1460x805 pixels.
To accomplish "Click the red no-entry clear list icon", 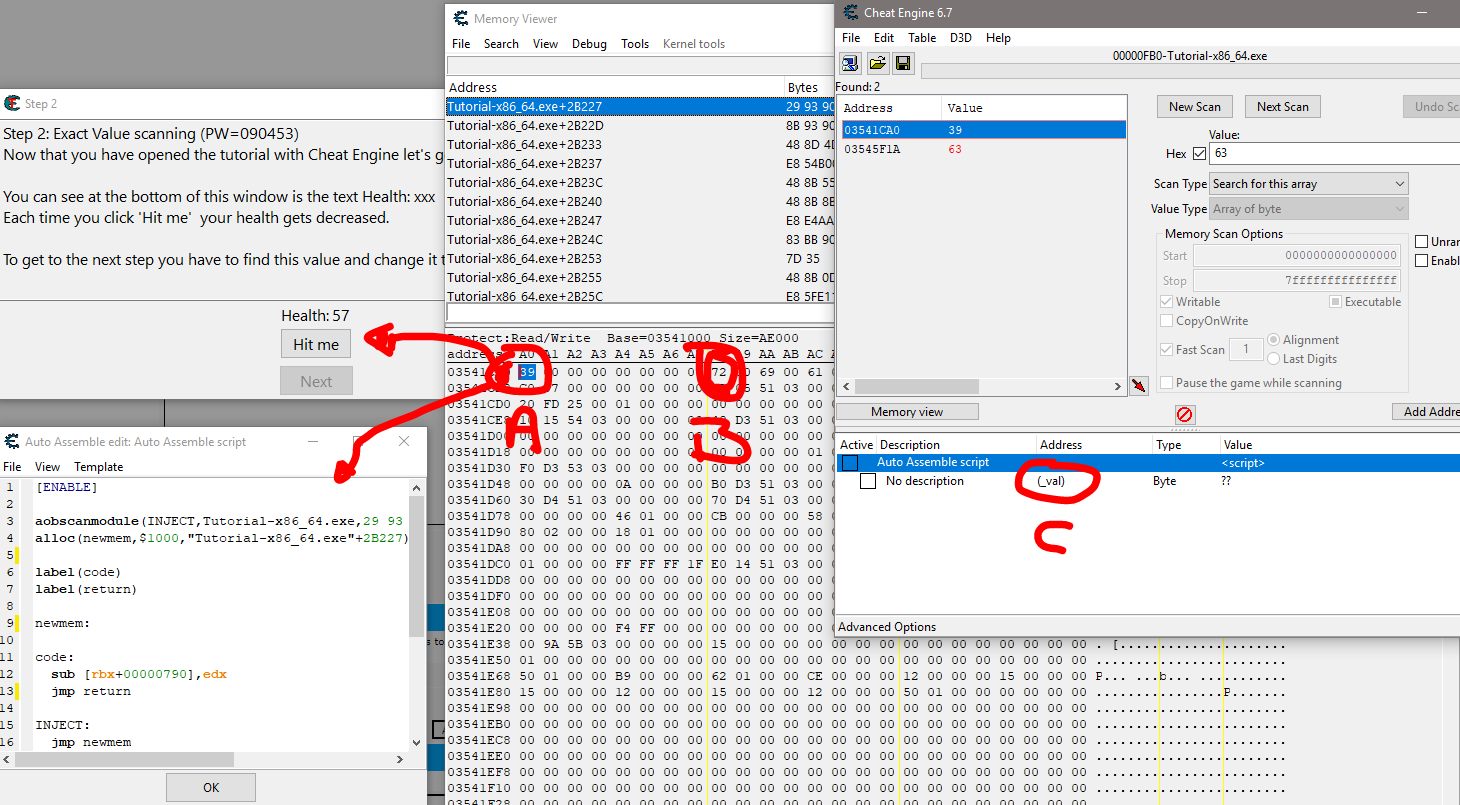I will pos(1185,414).
